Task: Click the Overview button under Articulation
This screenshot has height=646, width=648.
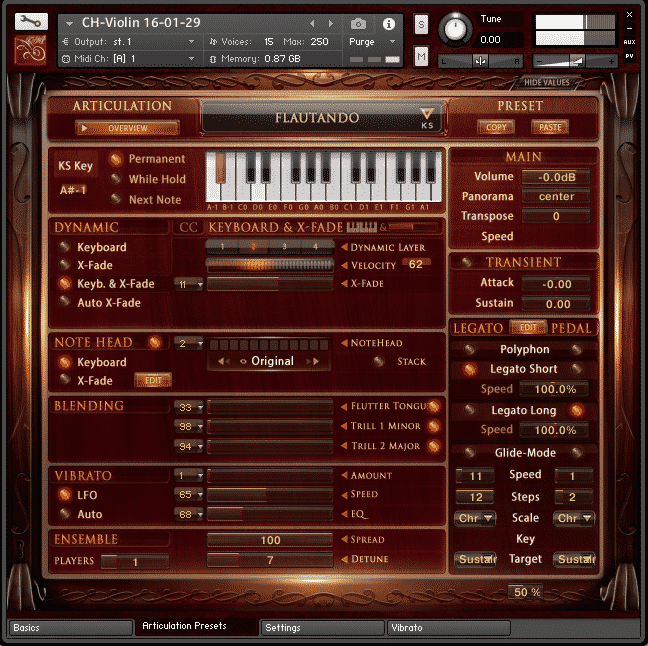Action: pos(127,128)
